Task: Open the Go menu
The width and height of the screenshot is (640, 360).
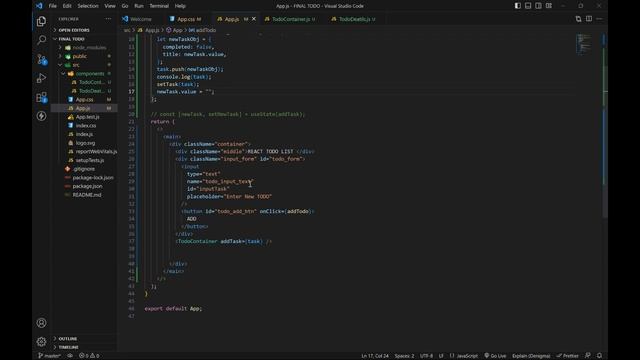Action: click(x=125, y=6)
